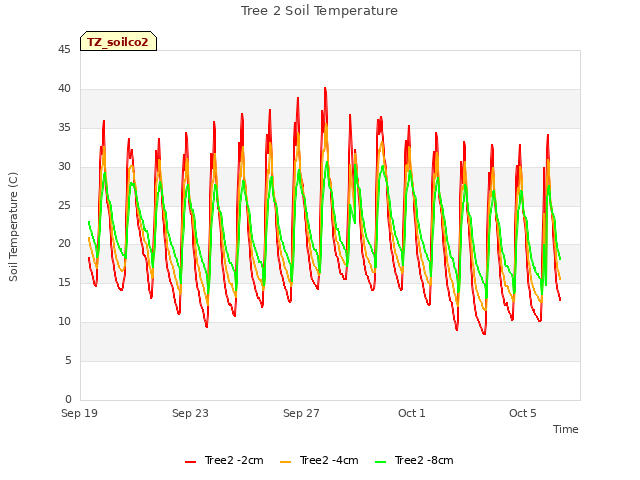The width and height of the screenshot is (640, 480).
Task: Click the 25 y-axis tick label
Action: [64, 205]
